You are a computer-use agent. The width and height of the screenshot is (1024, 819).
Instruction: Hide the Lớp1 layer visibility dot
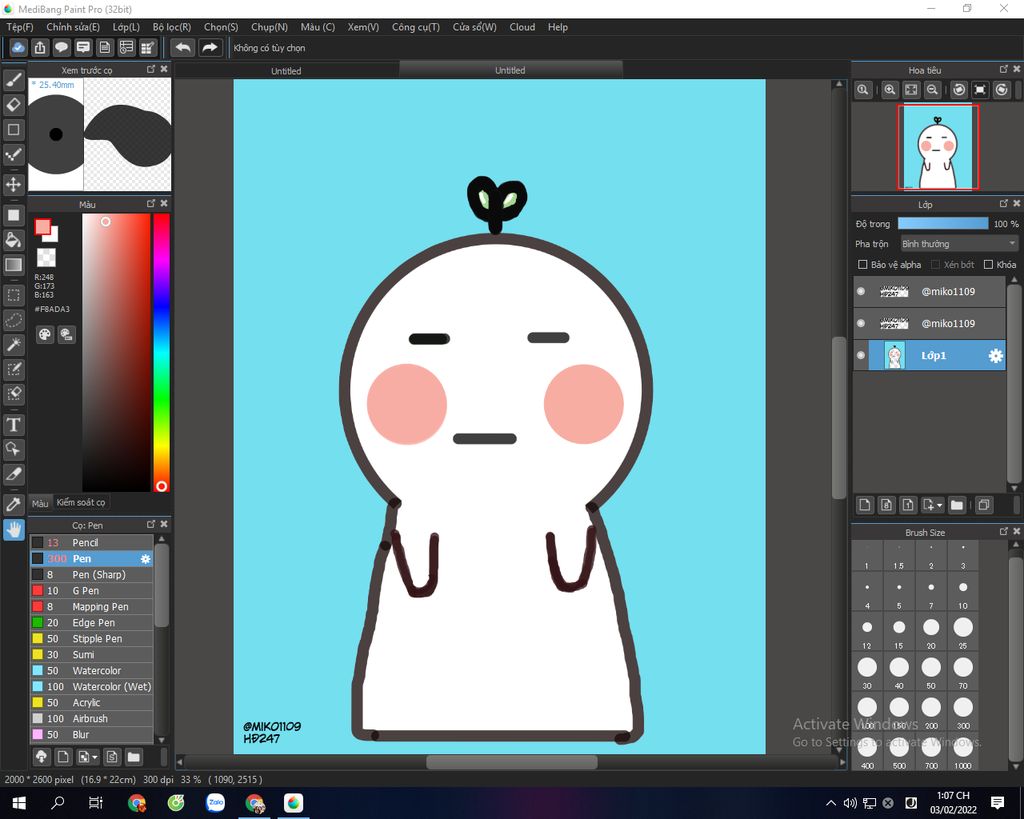(x=861, y=355)
